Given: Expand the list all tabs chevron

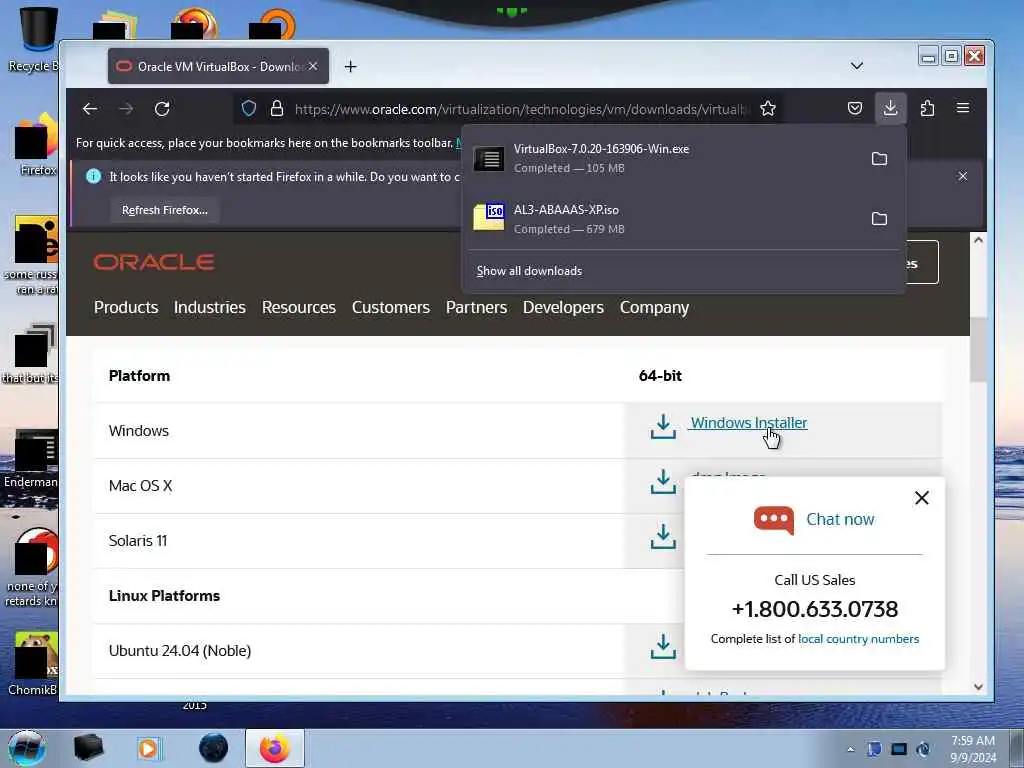Looking at the screenshot, I should 857,67.
